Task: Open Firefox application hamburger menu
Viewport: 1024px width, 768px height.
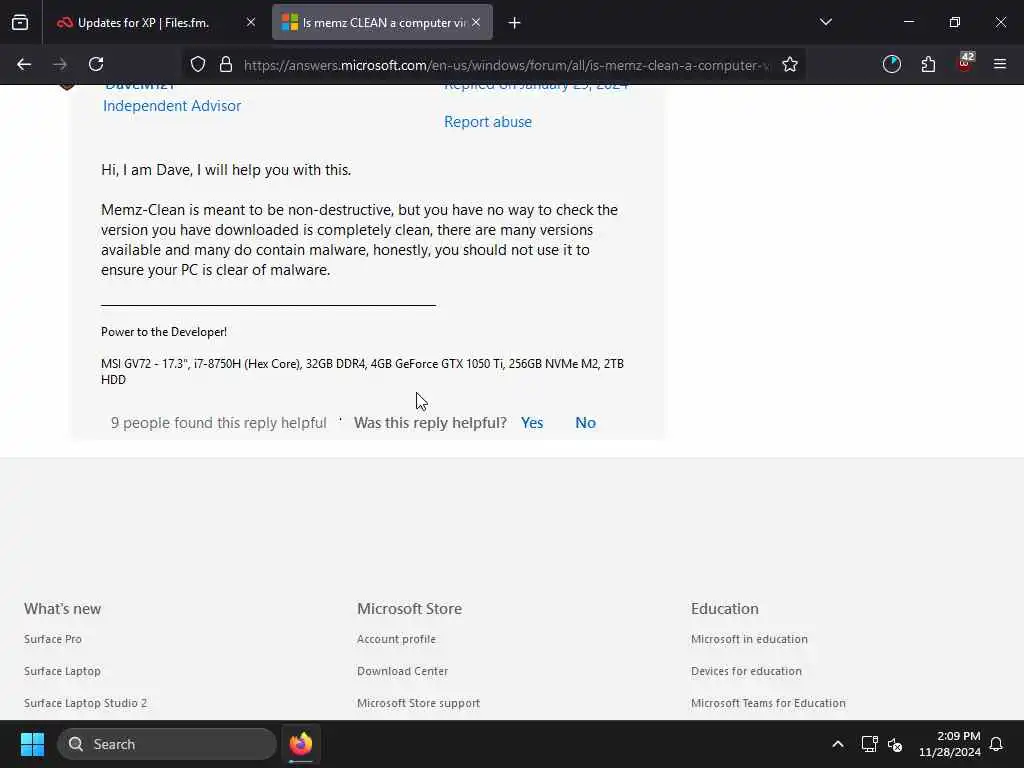Action: point(1000,64)
